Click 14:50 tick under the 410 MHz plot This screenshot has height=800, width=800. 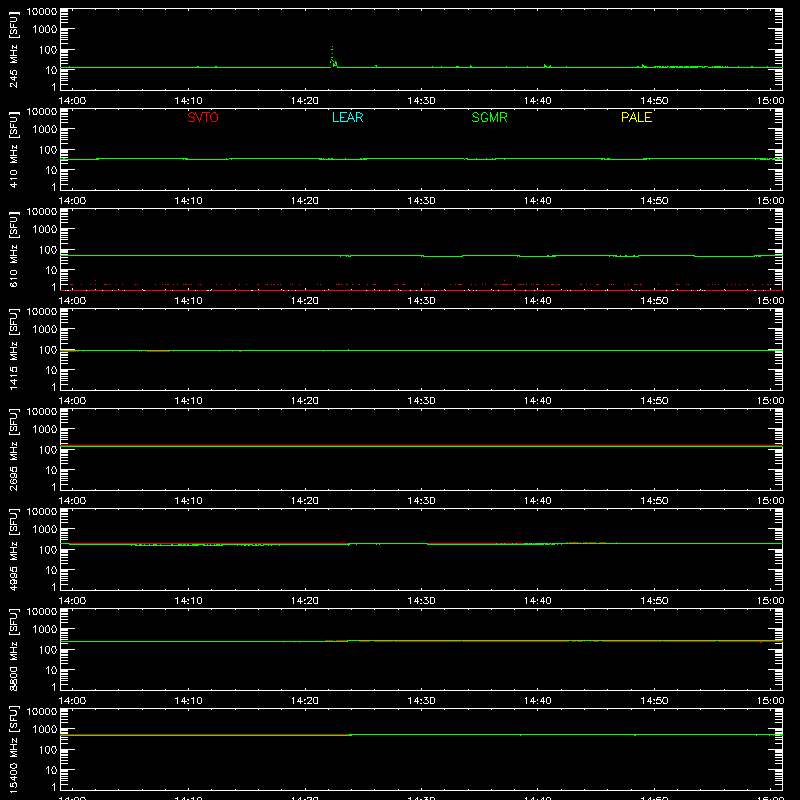(654, 201)
